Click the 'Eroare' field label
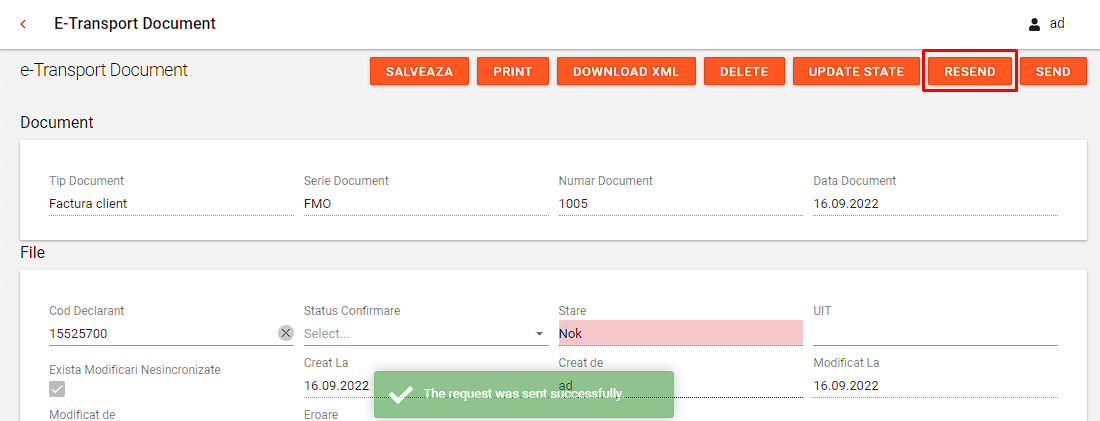 click(321, 415)
